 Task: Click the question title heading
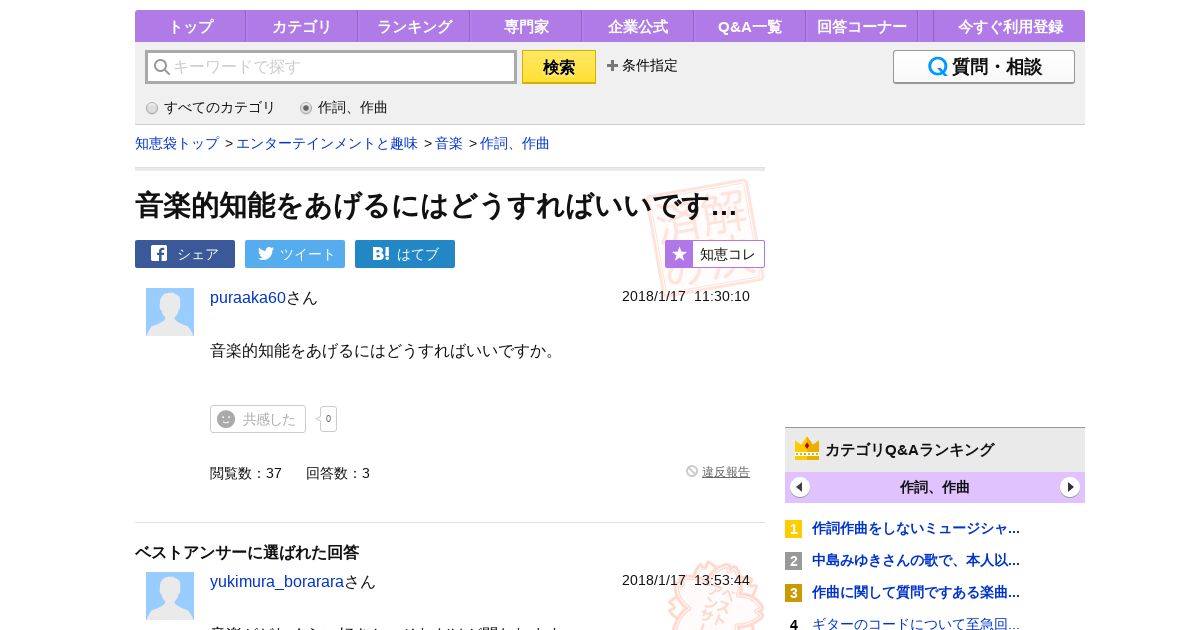(x=436, y=205)
